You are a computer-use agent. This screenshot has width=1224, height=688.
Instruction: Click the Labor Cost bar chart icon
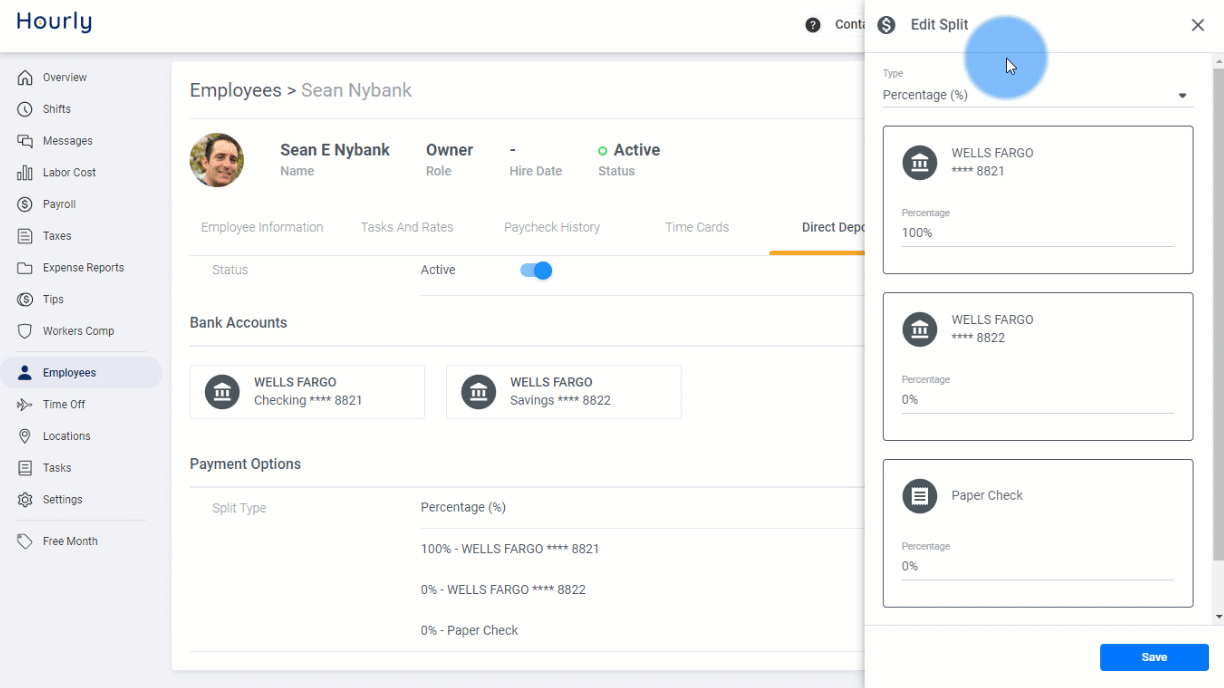[25, 173]
